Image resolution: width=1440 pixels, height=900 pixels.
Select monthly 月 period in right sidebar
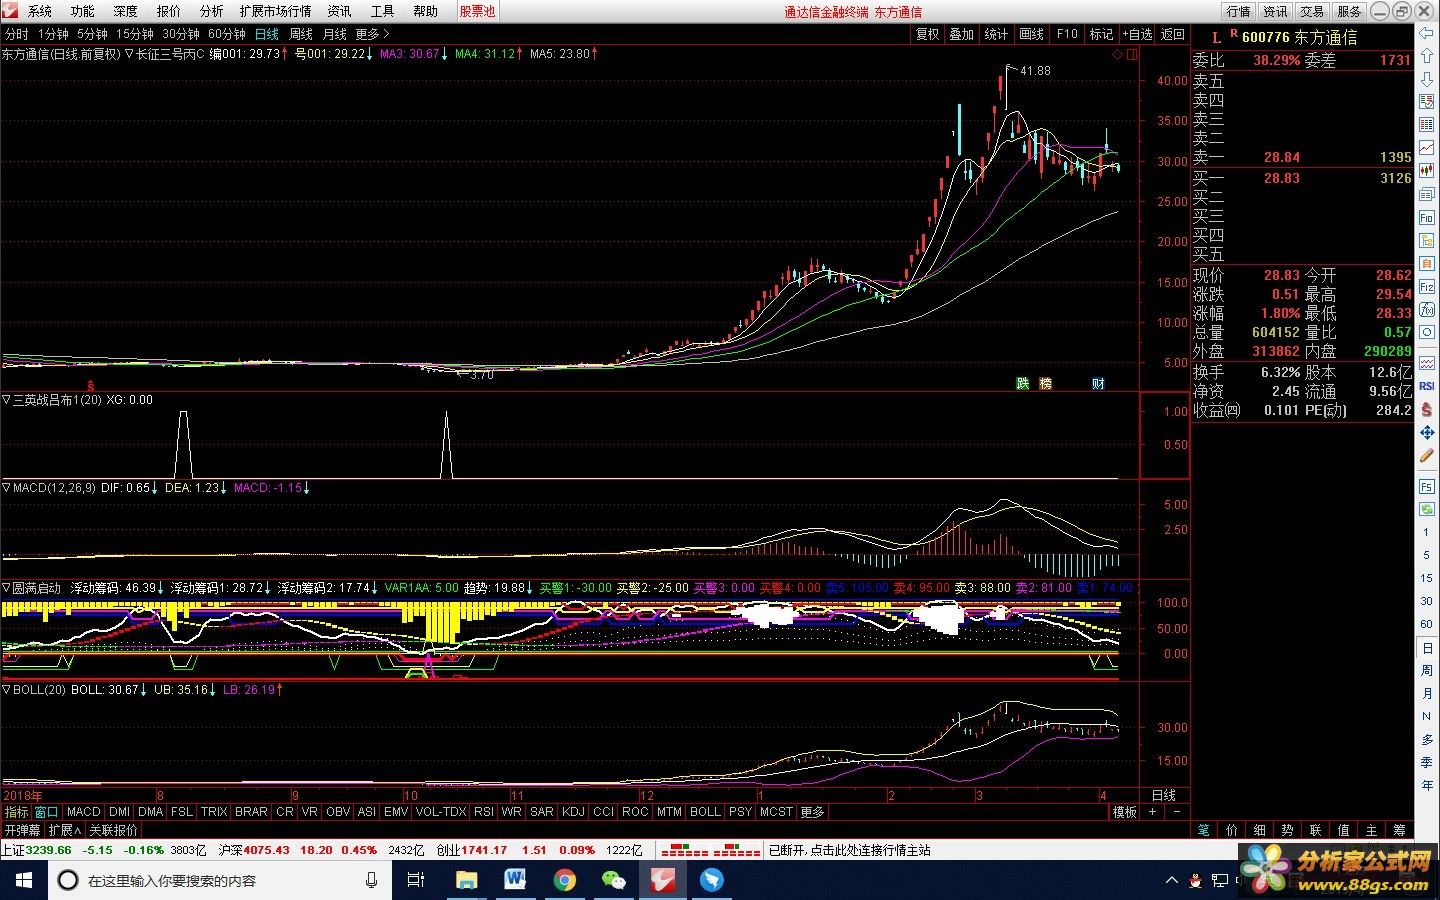(1427, 694)
